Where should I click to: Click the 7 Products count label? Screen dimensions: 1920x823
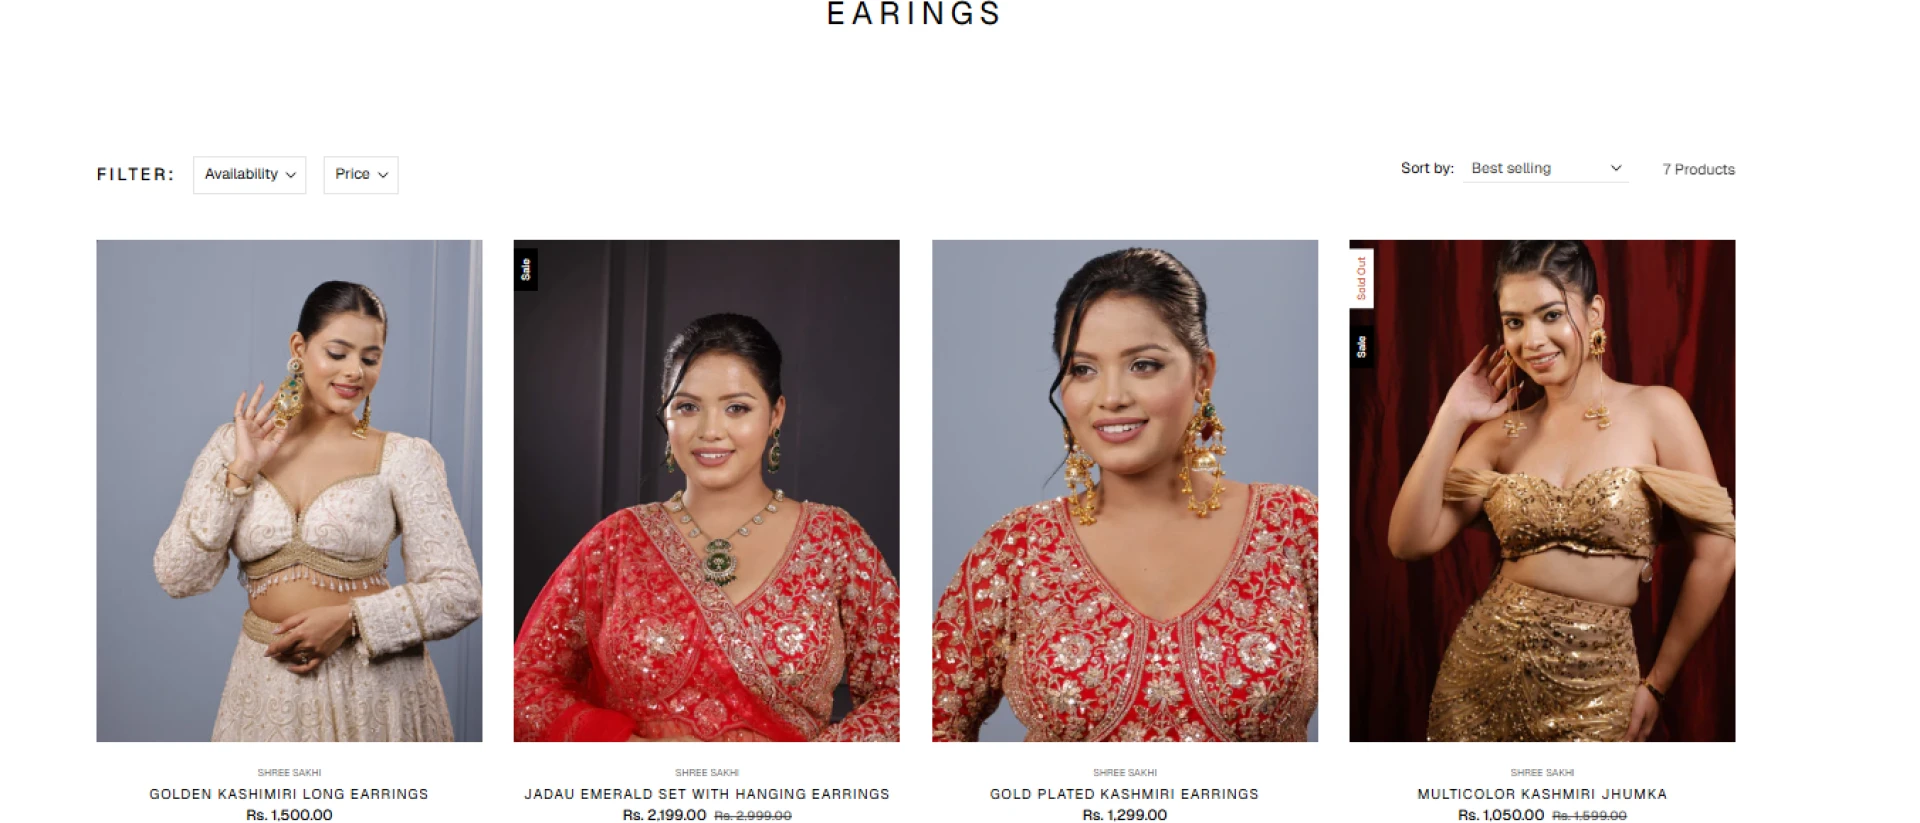[x=1698, y=169]
